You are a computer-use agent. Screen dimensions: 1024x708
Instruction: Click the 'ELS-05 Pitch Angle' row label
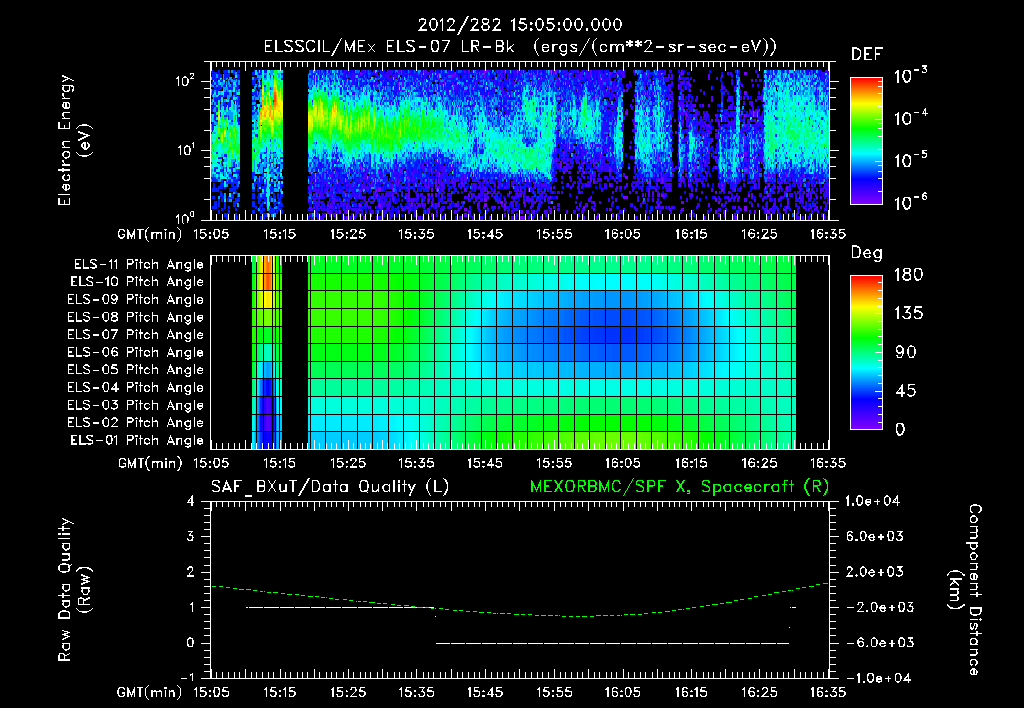[x=136, y=370]
